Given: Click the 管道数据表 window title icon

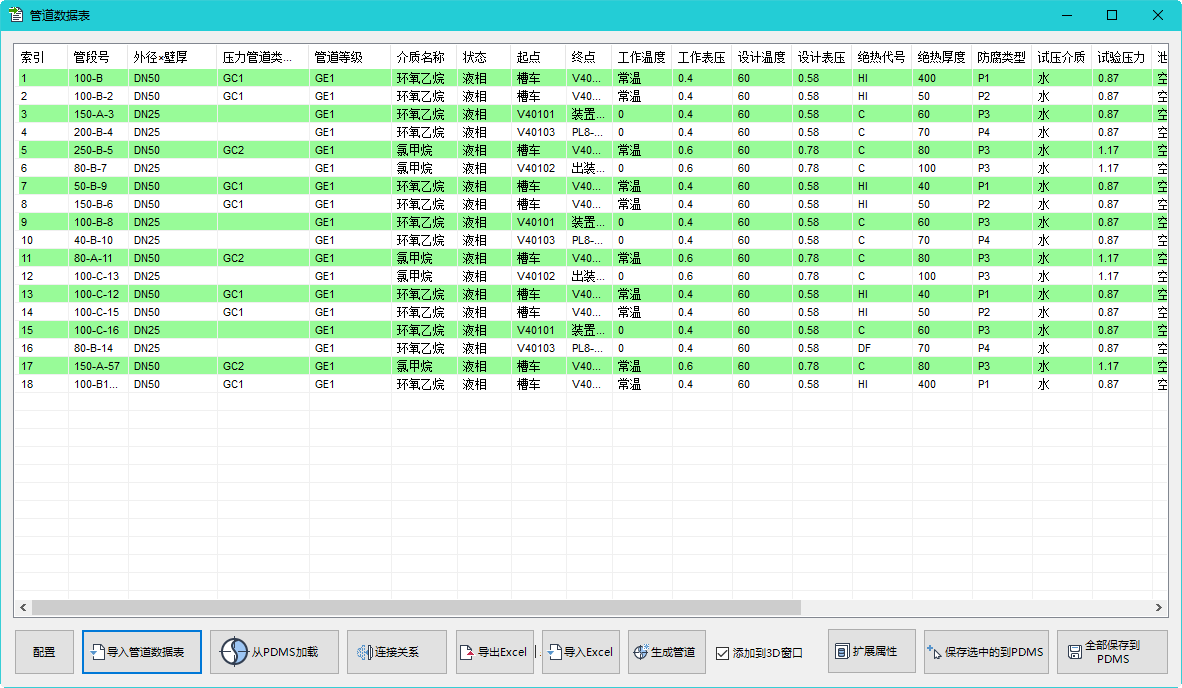Looking at the screenshot, I should coord(15,15).
